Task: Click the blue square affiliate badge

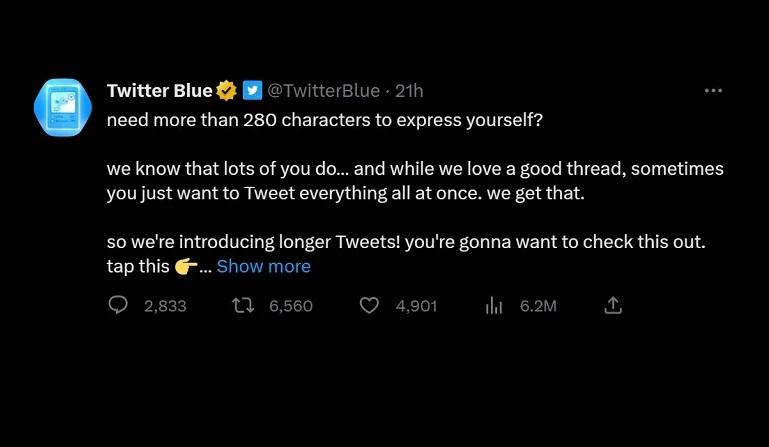Action: (252, 91)
